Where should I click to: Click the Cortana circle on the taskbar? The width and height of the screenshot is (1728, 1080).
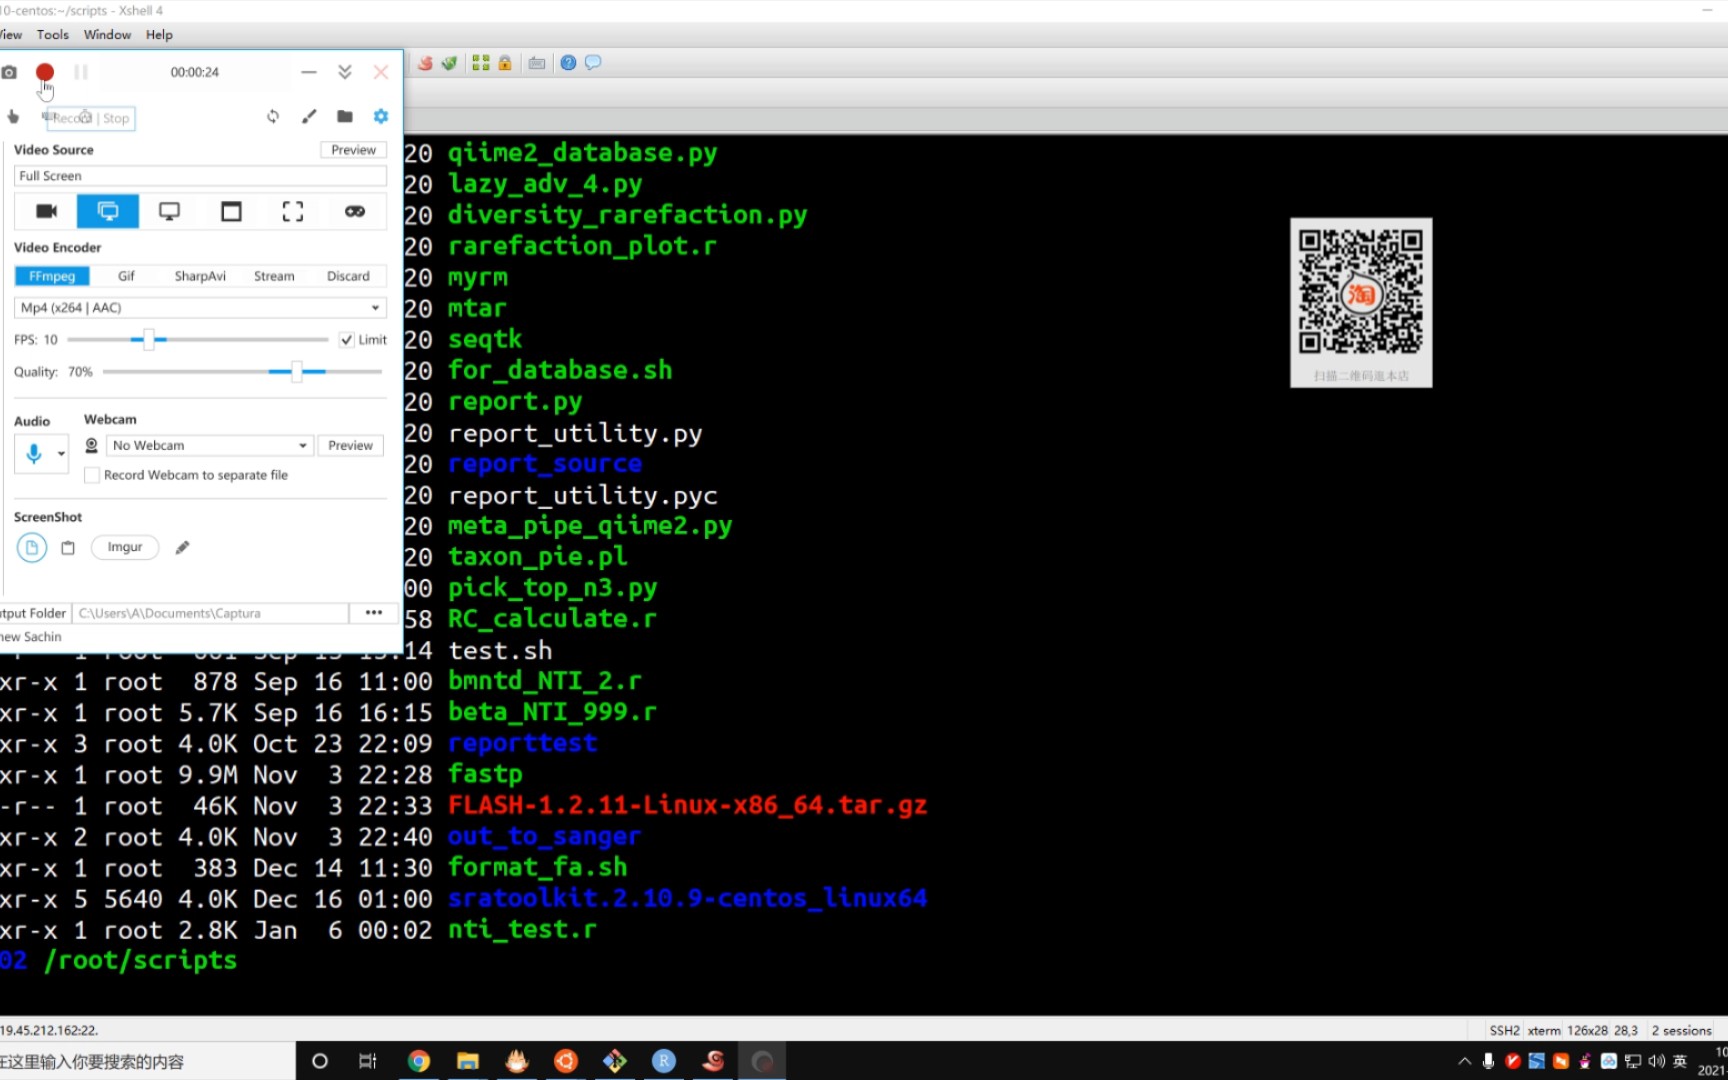[x=320, y=1061]
